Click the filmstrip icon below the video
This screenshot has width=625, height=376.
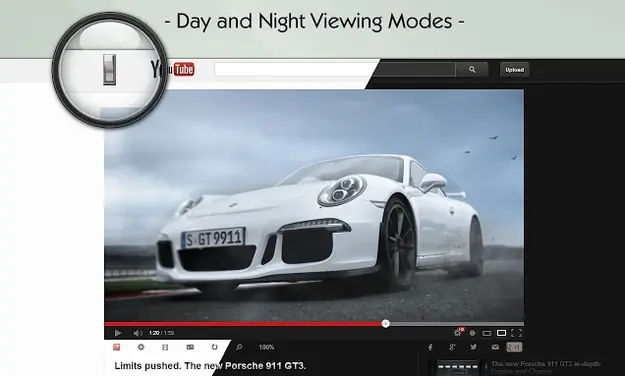[165, 347]
